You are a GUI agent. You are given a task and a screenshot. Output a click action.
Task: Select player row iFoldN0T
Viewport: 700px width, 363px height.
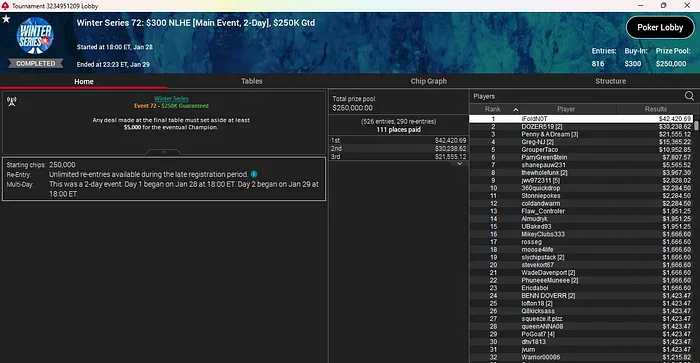pos(581,119)
